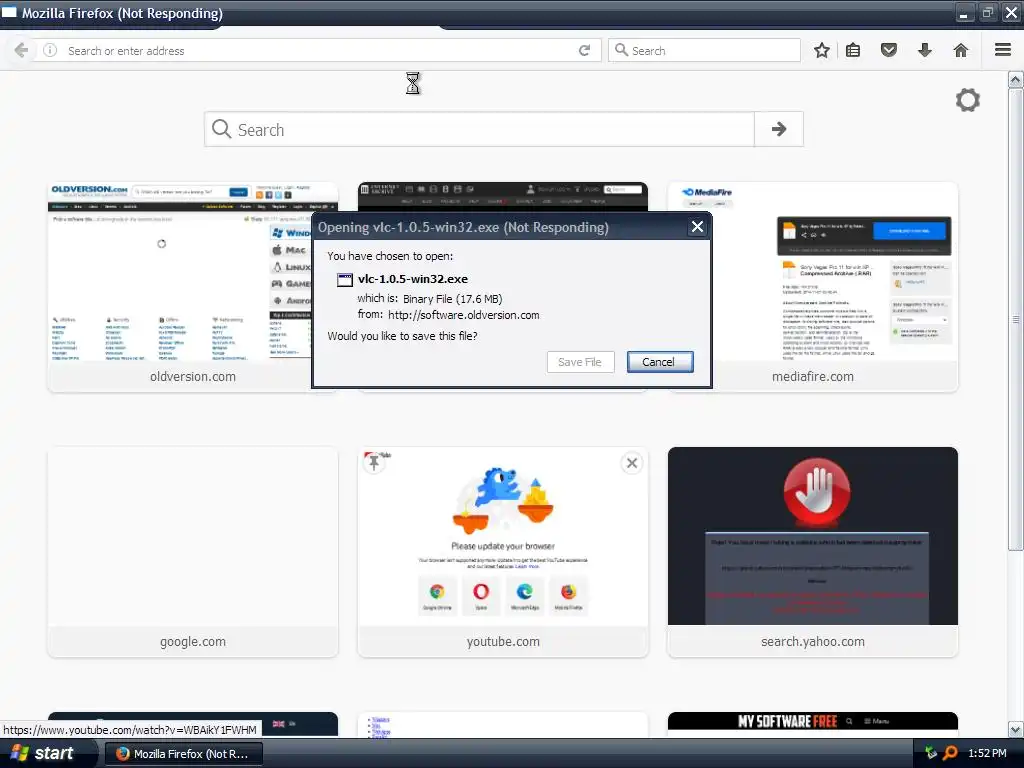1024x768 pixels.
Task: Select Mozilla Firefox taskbar button
Action: (x=184, y=754)
